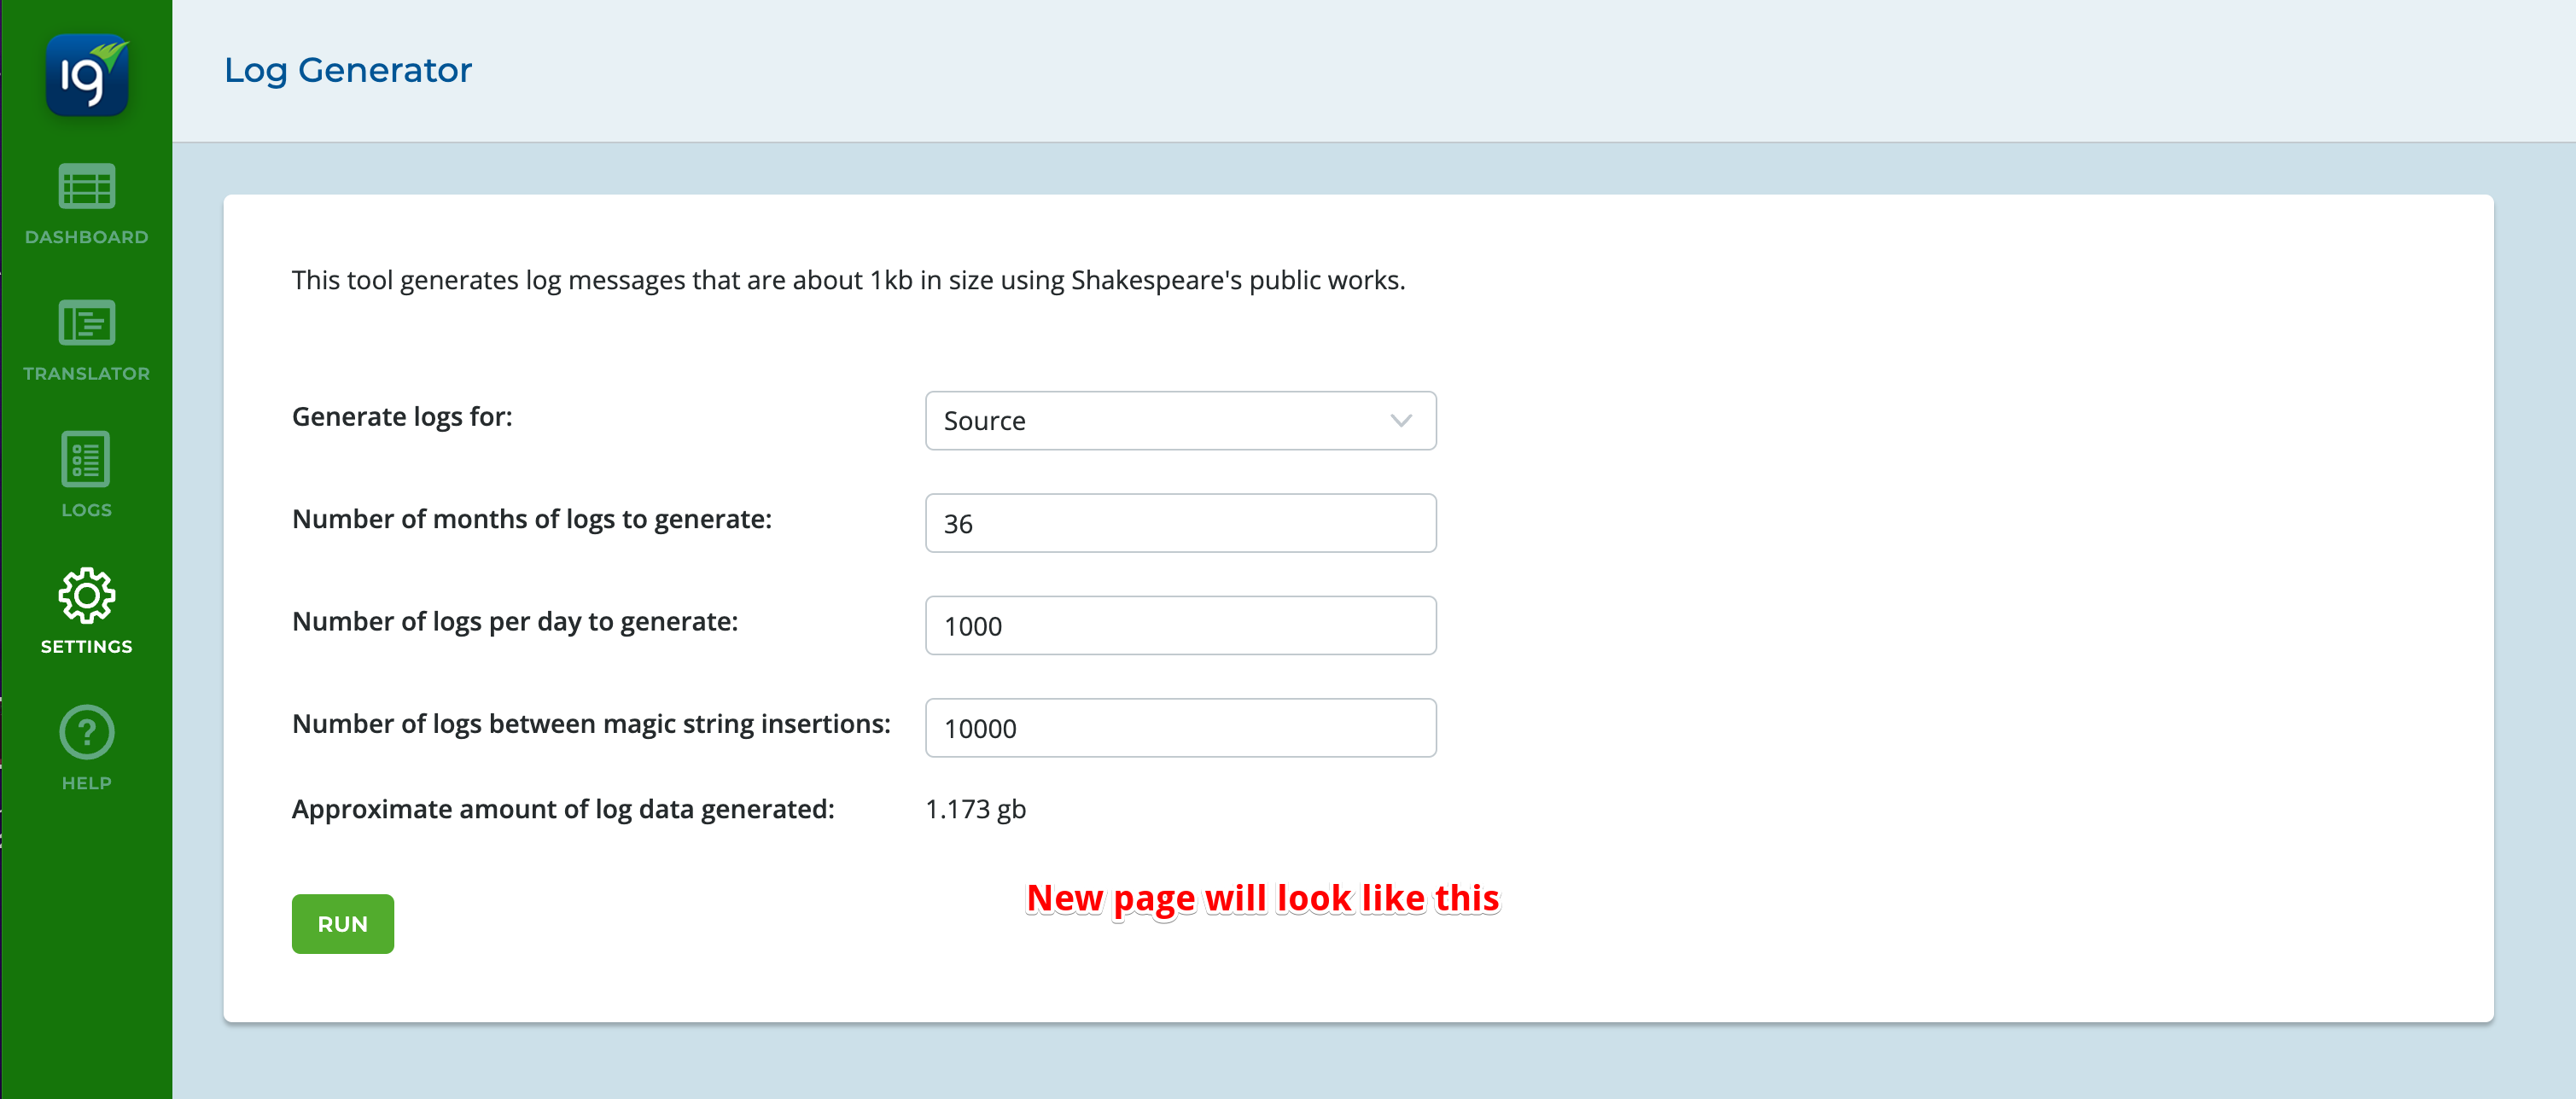Click the Source dropdown chevron arrow

click(x=1401, y=421)
